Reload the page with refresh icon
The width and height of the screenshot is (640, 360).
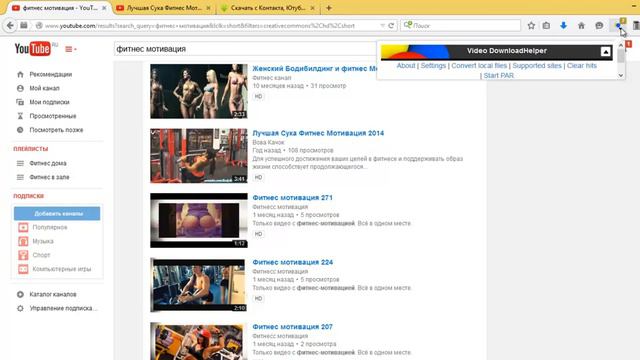point(391,25)
